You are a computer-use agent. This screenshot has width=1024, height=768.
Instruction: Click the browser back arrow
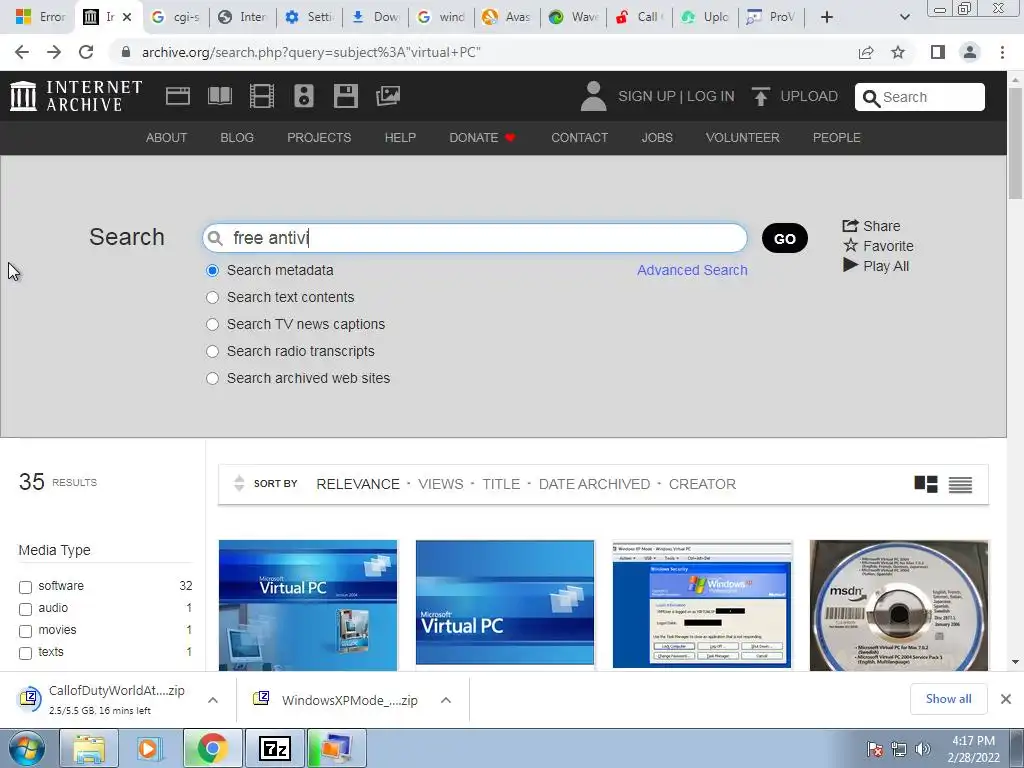coord(22,52)
